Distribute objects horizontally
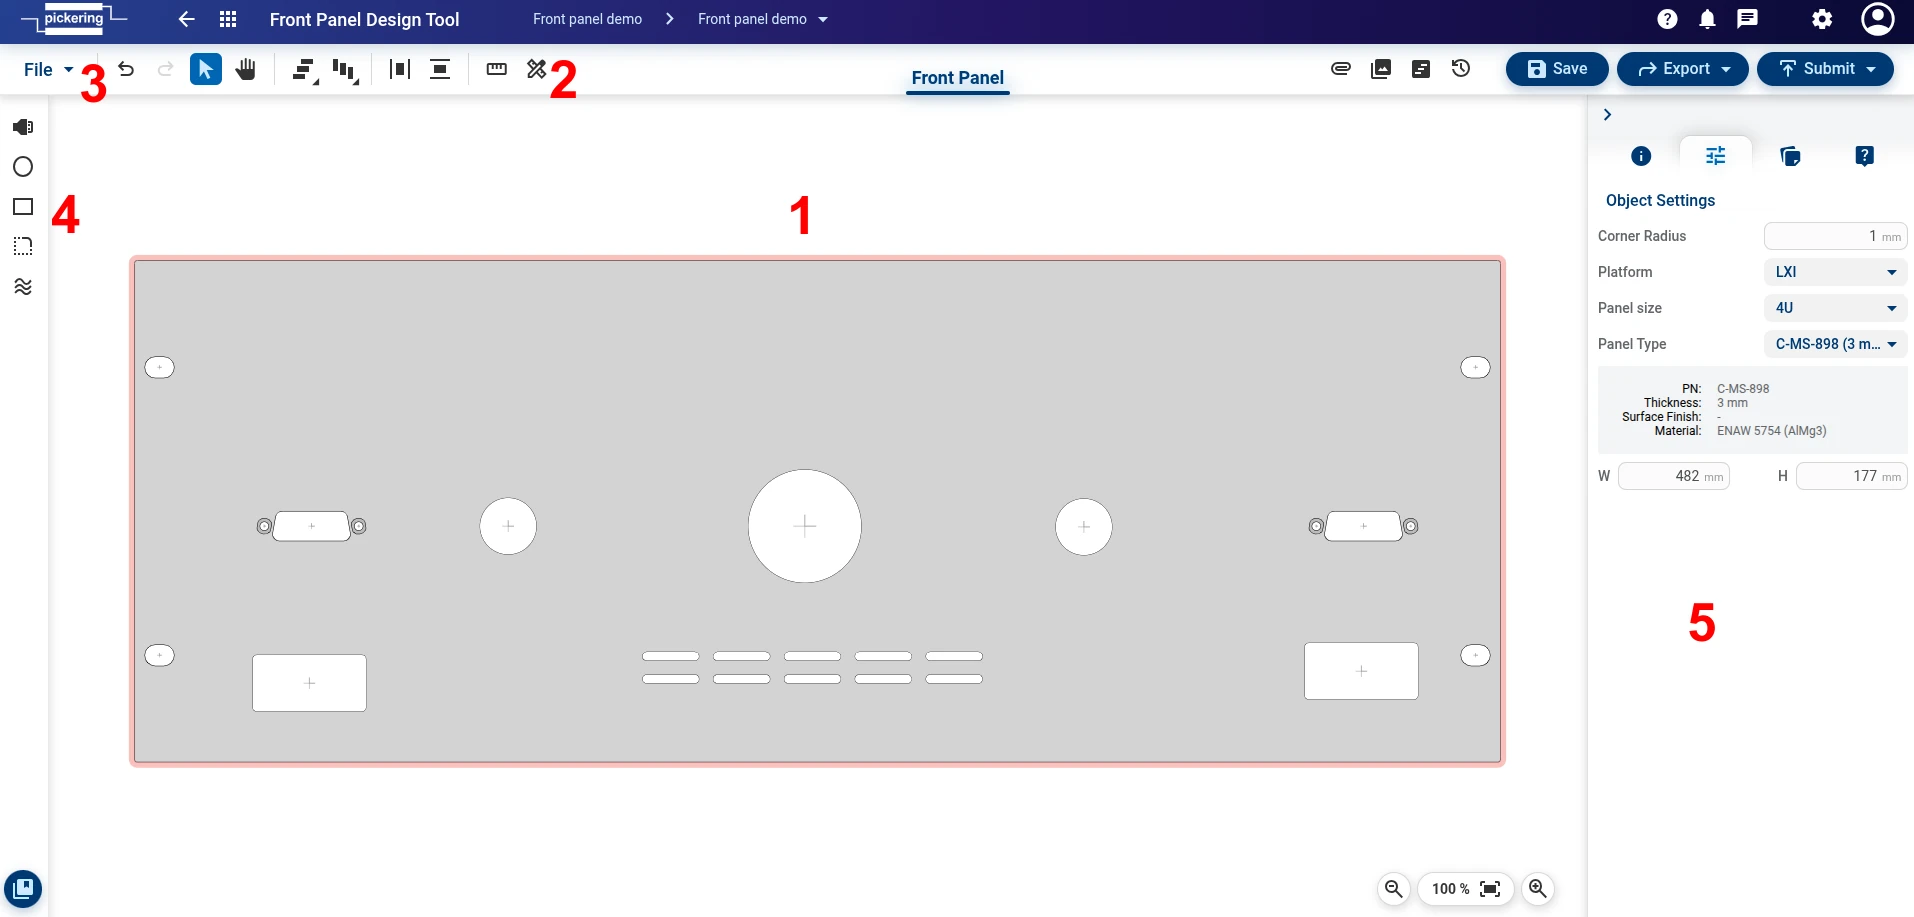Image resolution: width=1914 pixels, height=917 pixels. (x=400, y=69)
